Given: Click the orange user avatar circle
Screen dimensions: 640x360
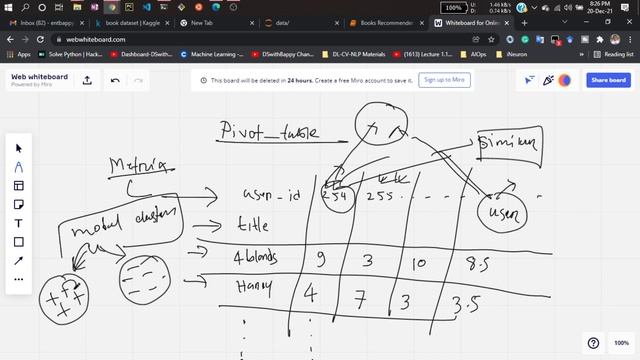Looking at the screenshot, I should (565, 80).
